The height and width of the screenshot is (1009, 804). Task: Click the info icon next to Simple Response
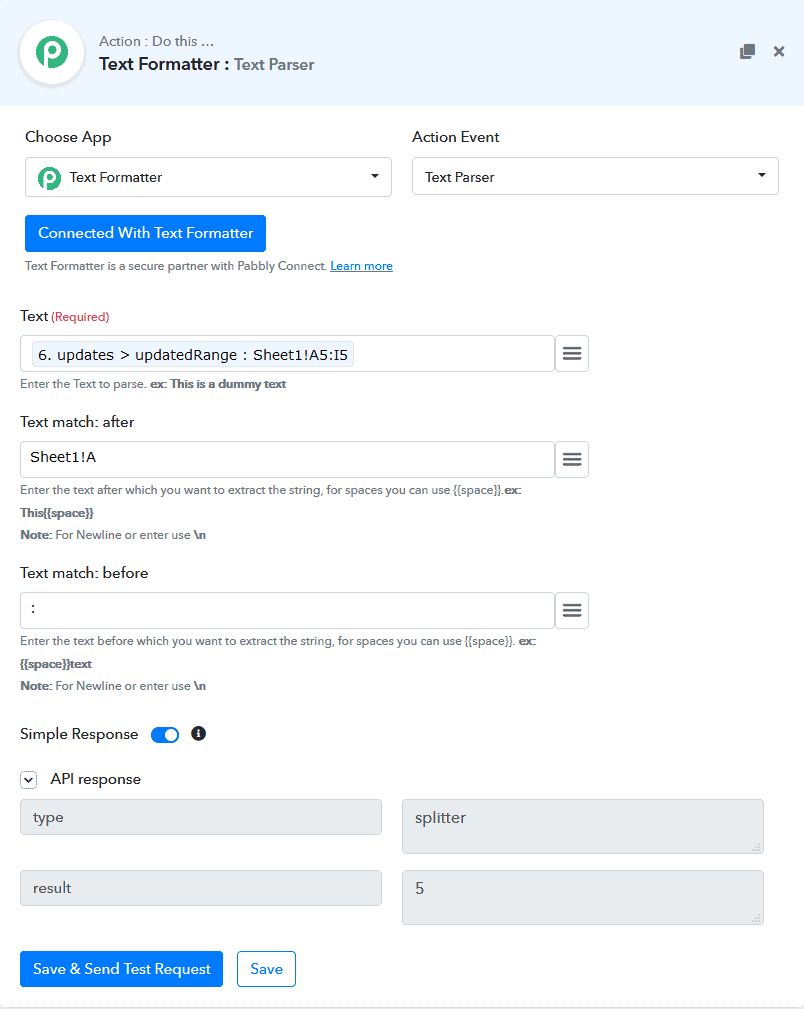[198, 734]
